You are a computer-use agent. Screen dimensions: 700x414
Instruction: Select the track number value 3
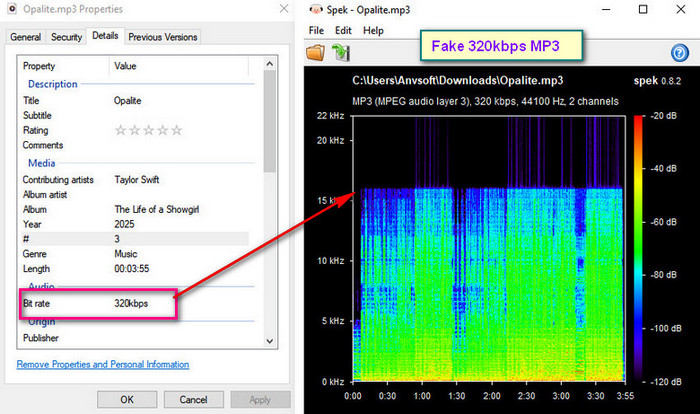[x=117, y=239]
